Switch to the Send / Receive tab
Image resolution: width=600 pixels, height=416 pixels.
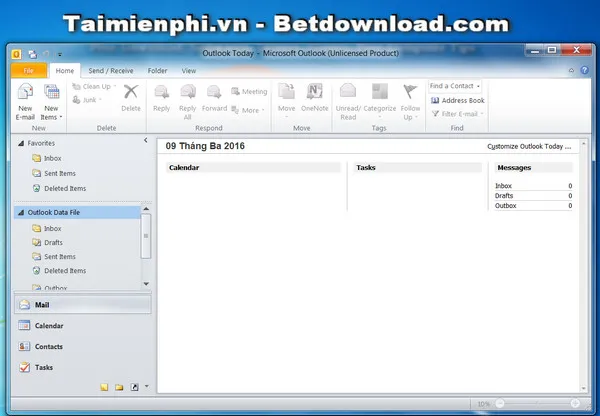tap(111, 71)
